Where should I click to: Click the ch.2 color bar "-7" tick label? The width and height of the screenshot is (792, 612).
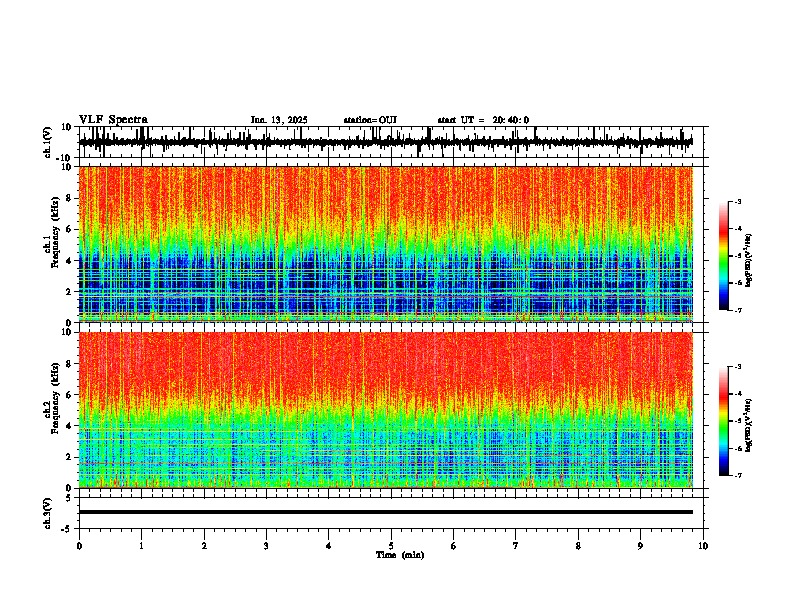[x=738, y=475]
